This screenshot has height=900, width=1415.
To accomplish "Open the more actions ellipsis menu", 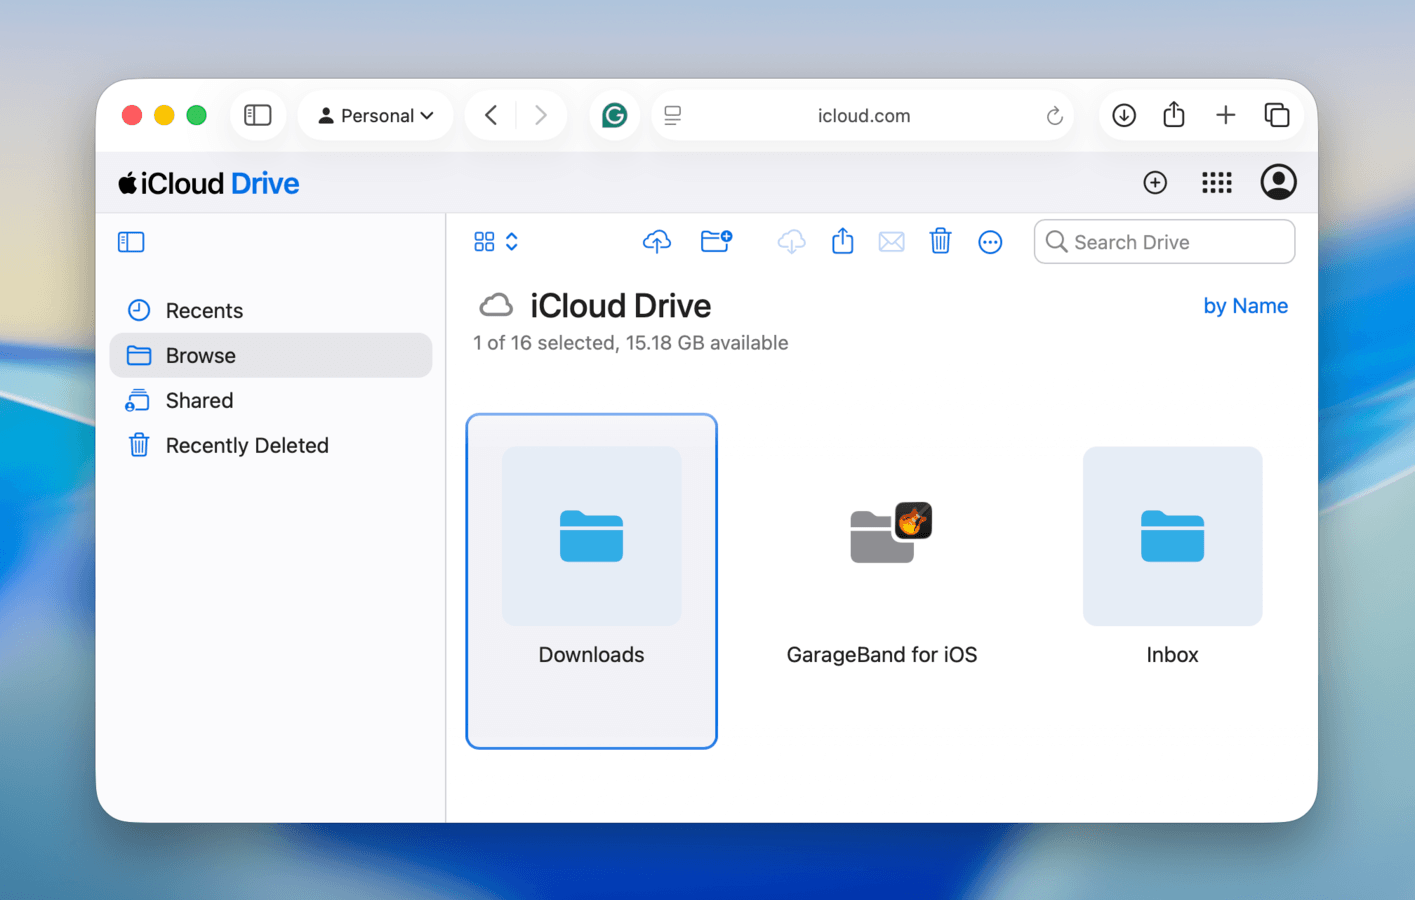I will 990,242.
